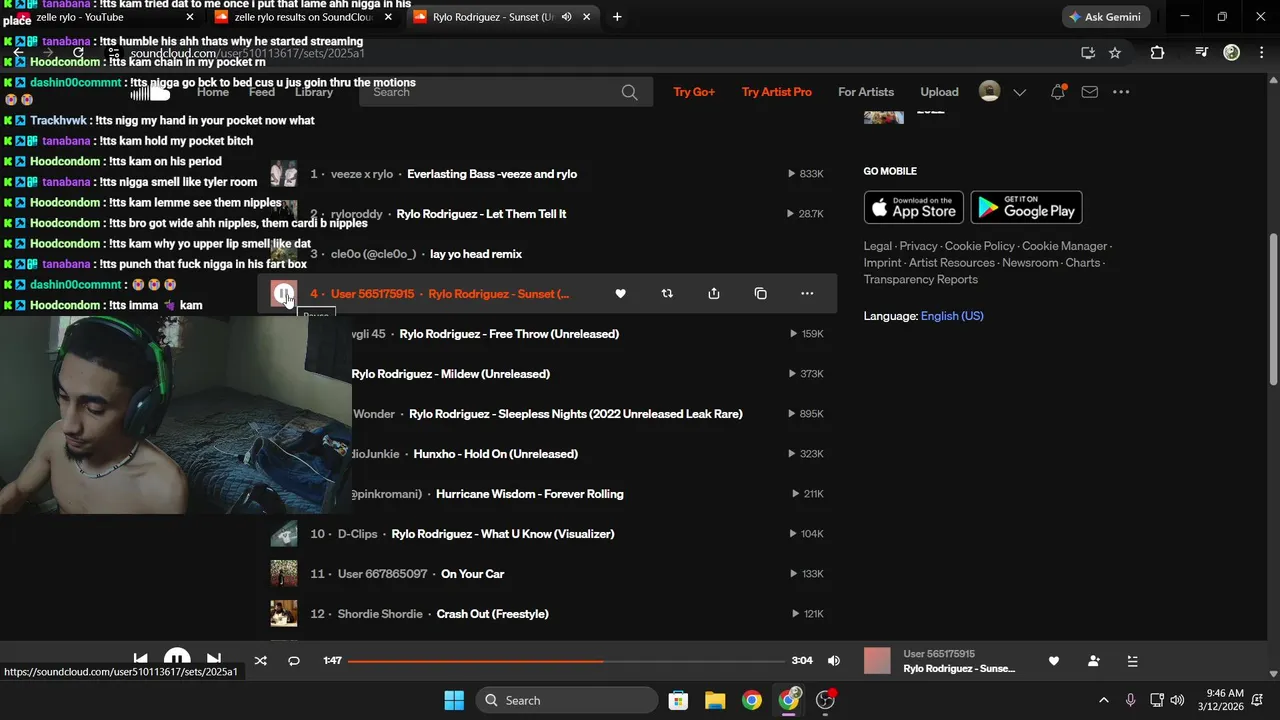The width and height of the screenshot is (1280, 720).
Task: Open For Artists page
Action: click(866, 92)
